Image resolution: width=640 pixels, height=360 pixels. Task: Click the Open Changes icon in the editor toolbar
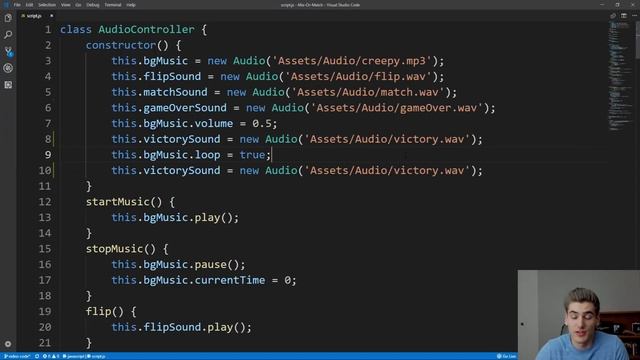(x=613, y=16)
